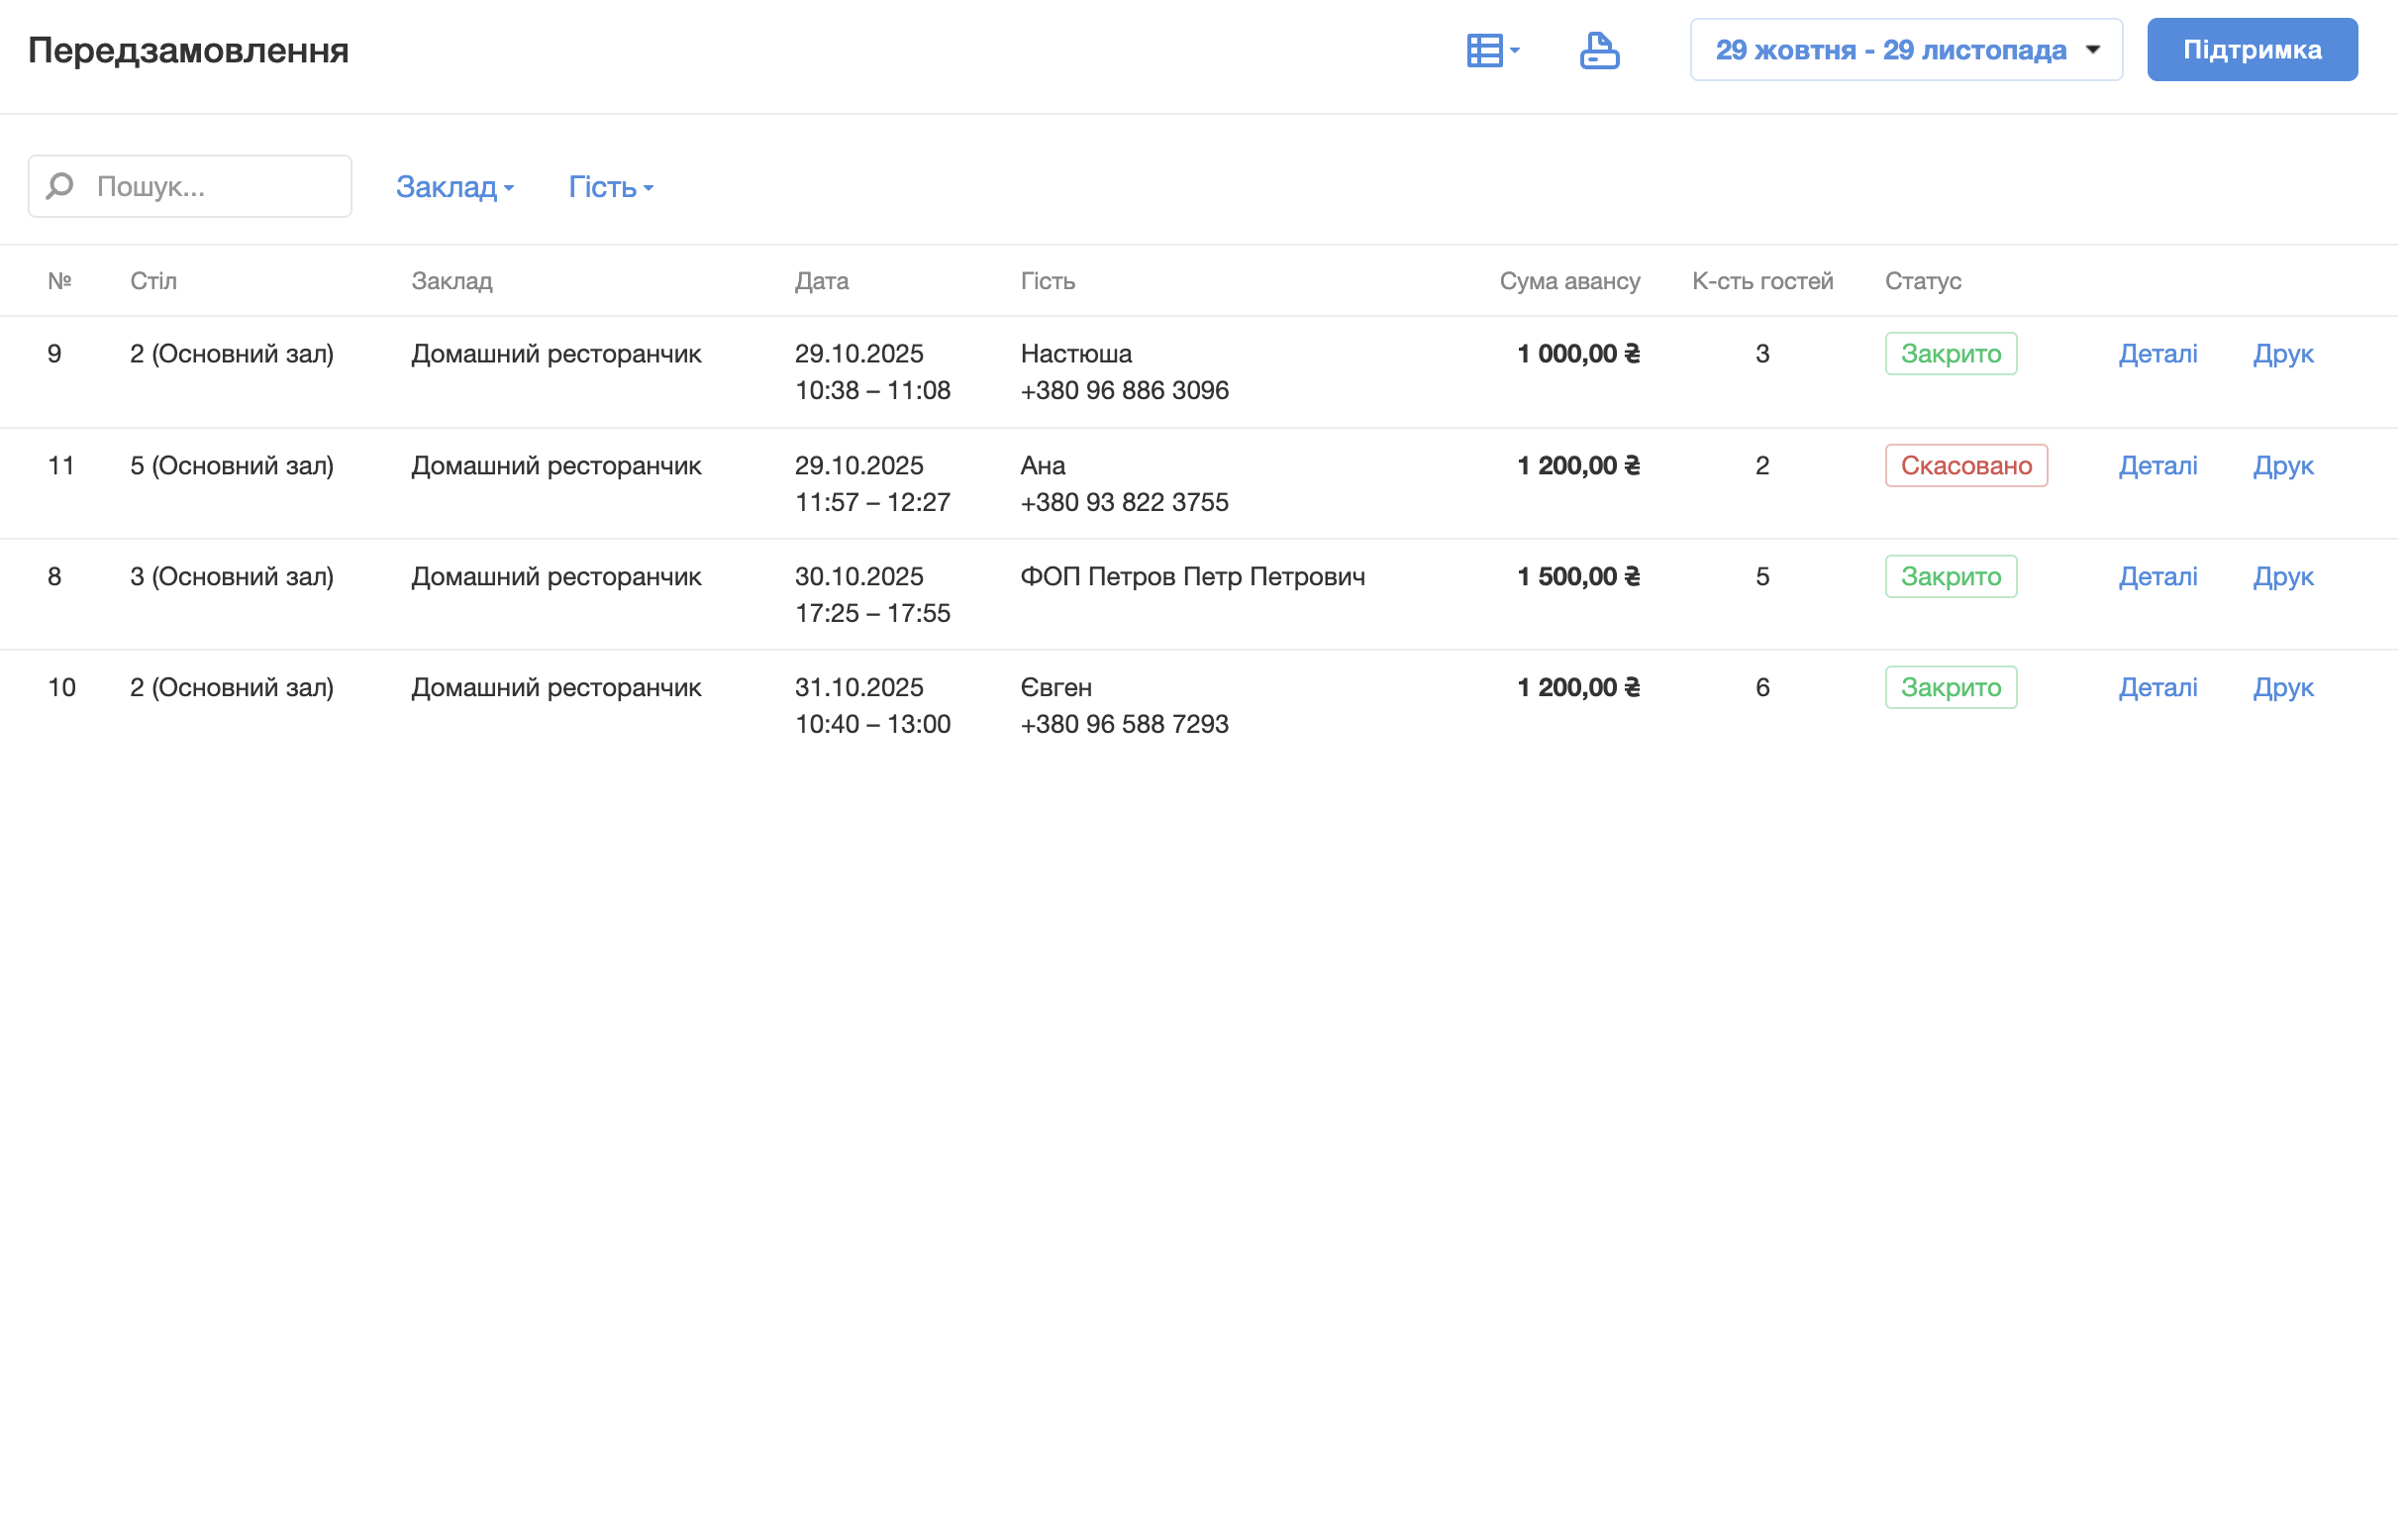The width and height of the screenshot is (2408, 1537).
Task: Expand the Заклад filter dropdown
Action: pos(455,187)
